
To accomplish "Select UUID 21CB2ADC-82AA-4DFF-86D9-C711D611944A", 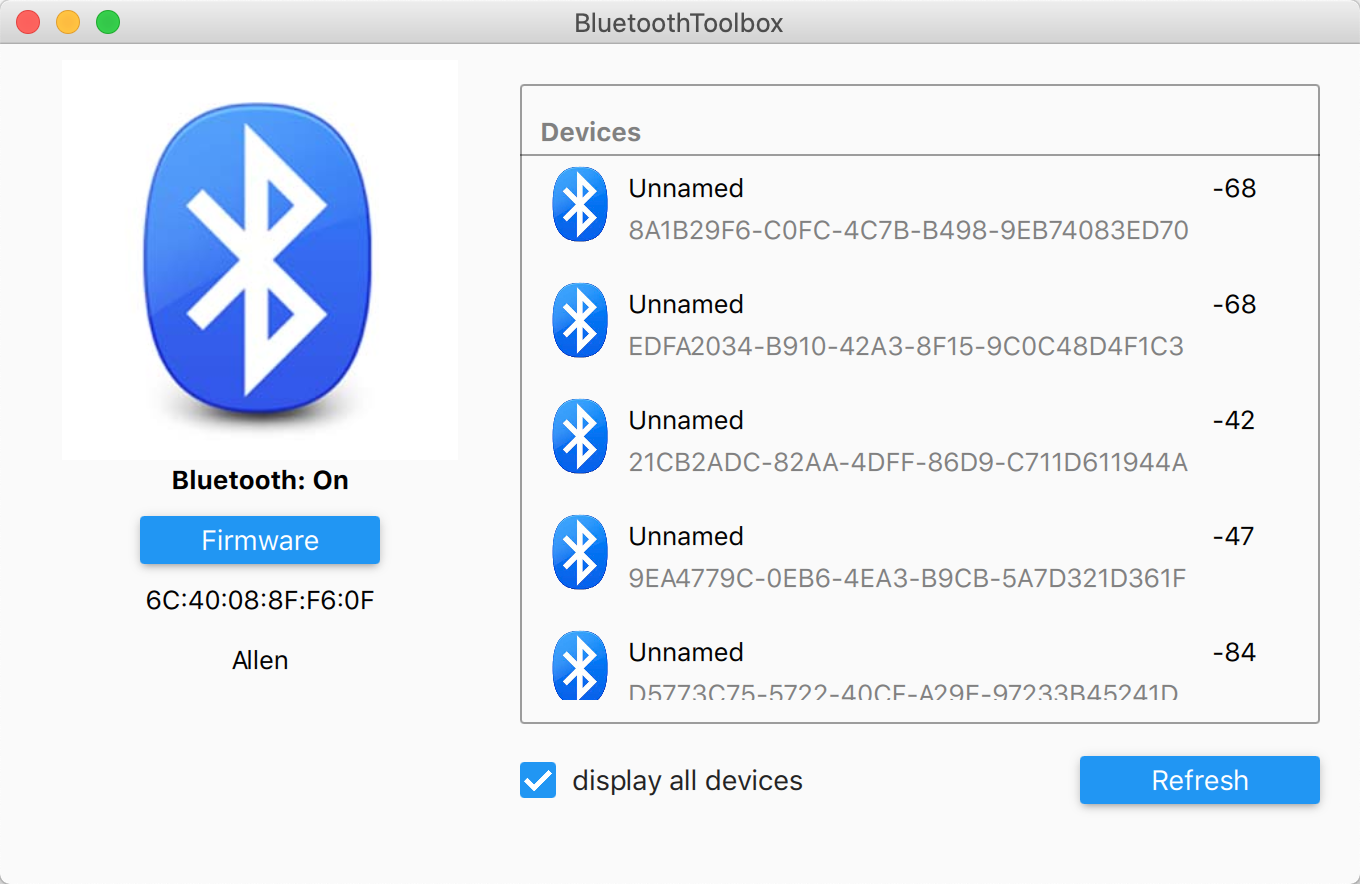I will point(908,463).
